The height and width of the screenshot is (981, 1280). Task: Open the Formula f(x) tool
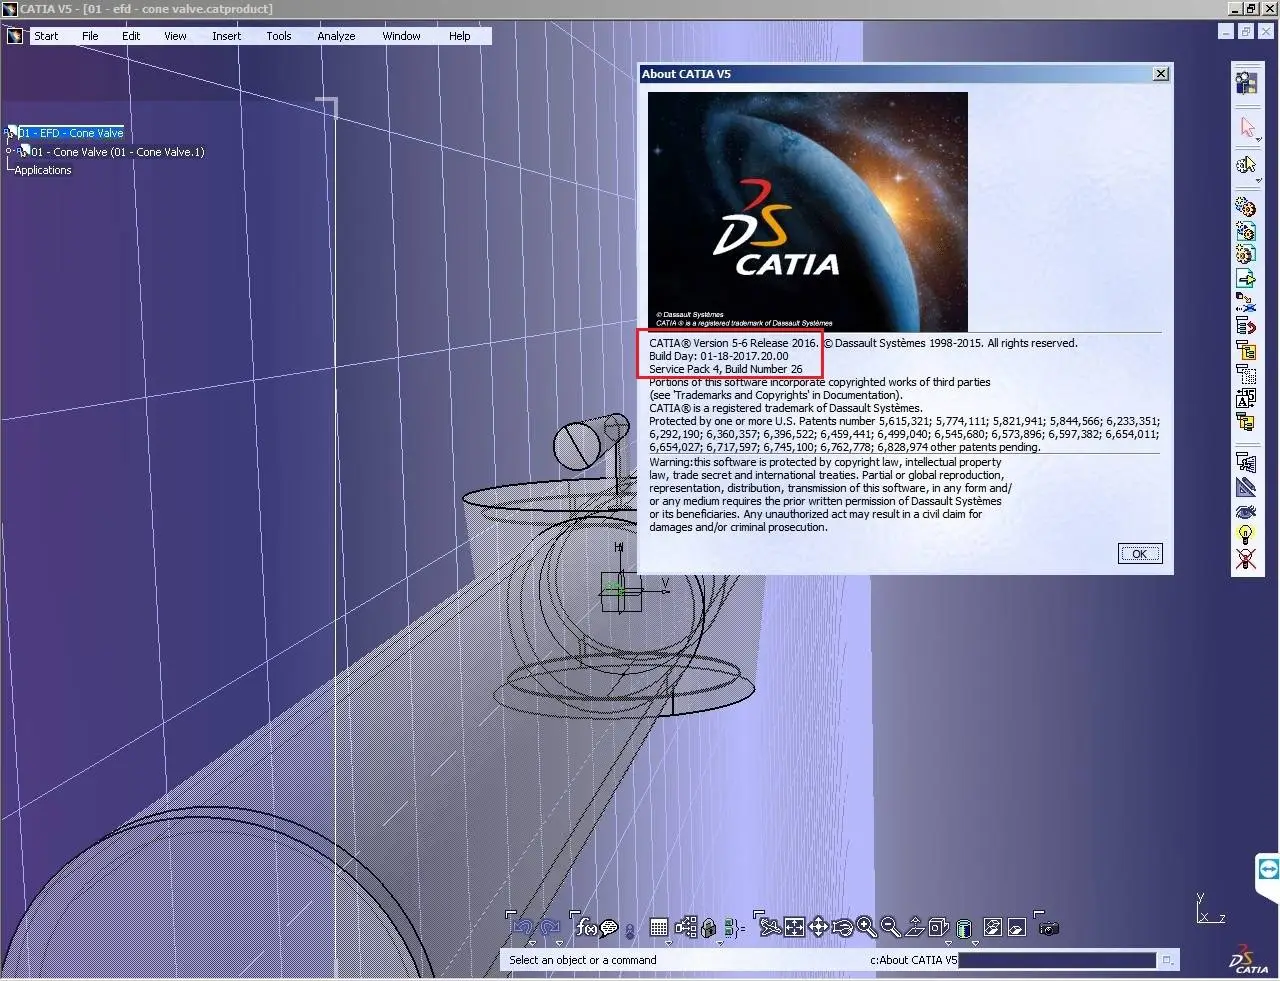click(x=586, y=928)
